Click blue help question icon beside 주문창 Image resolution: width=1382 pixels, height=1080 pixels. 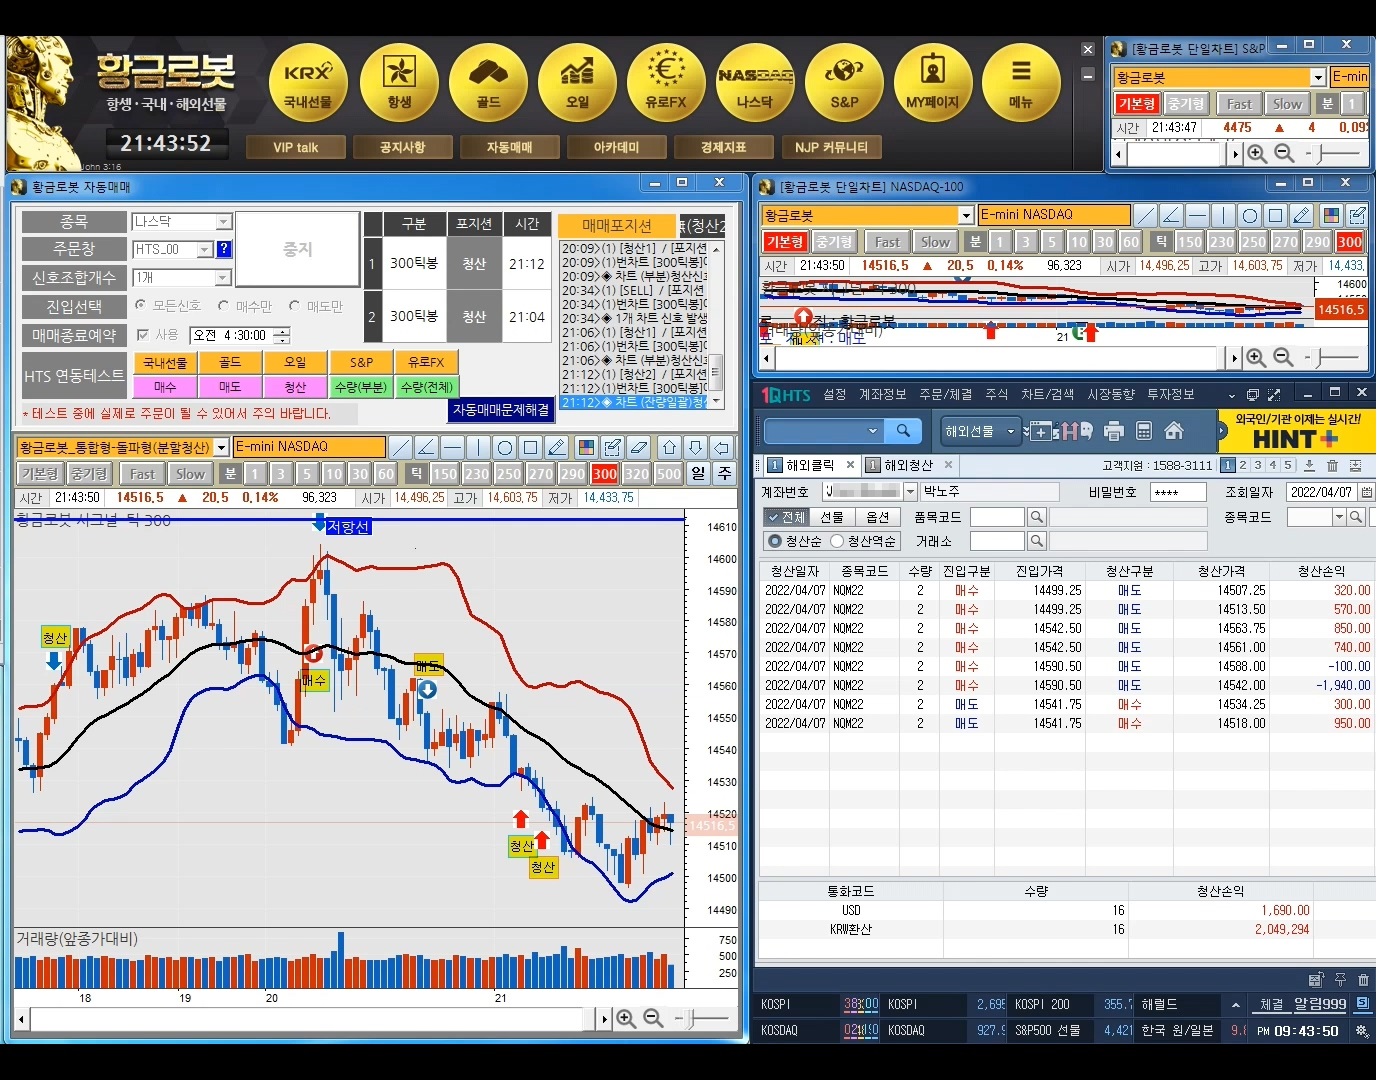[x=224, y=249]
